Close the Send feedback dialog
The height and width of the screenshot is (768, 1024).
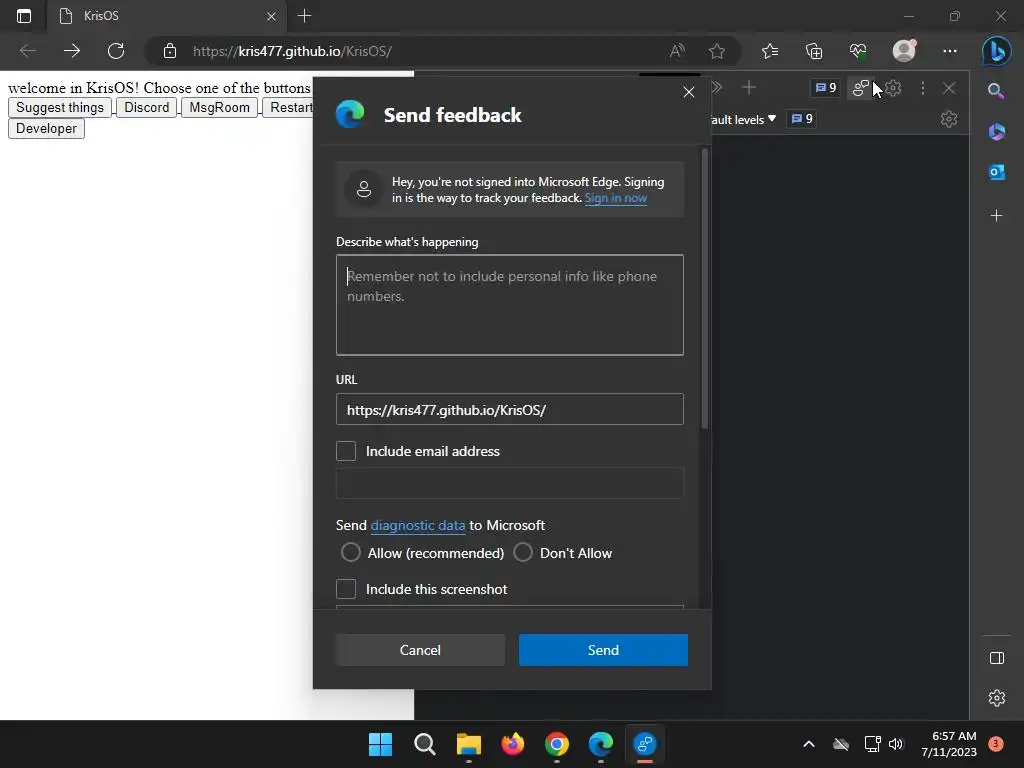[688, 92]
